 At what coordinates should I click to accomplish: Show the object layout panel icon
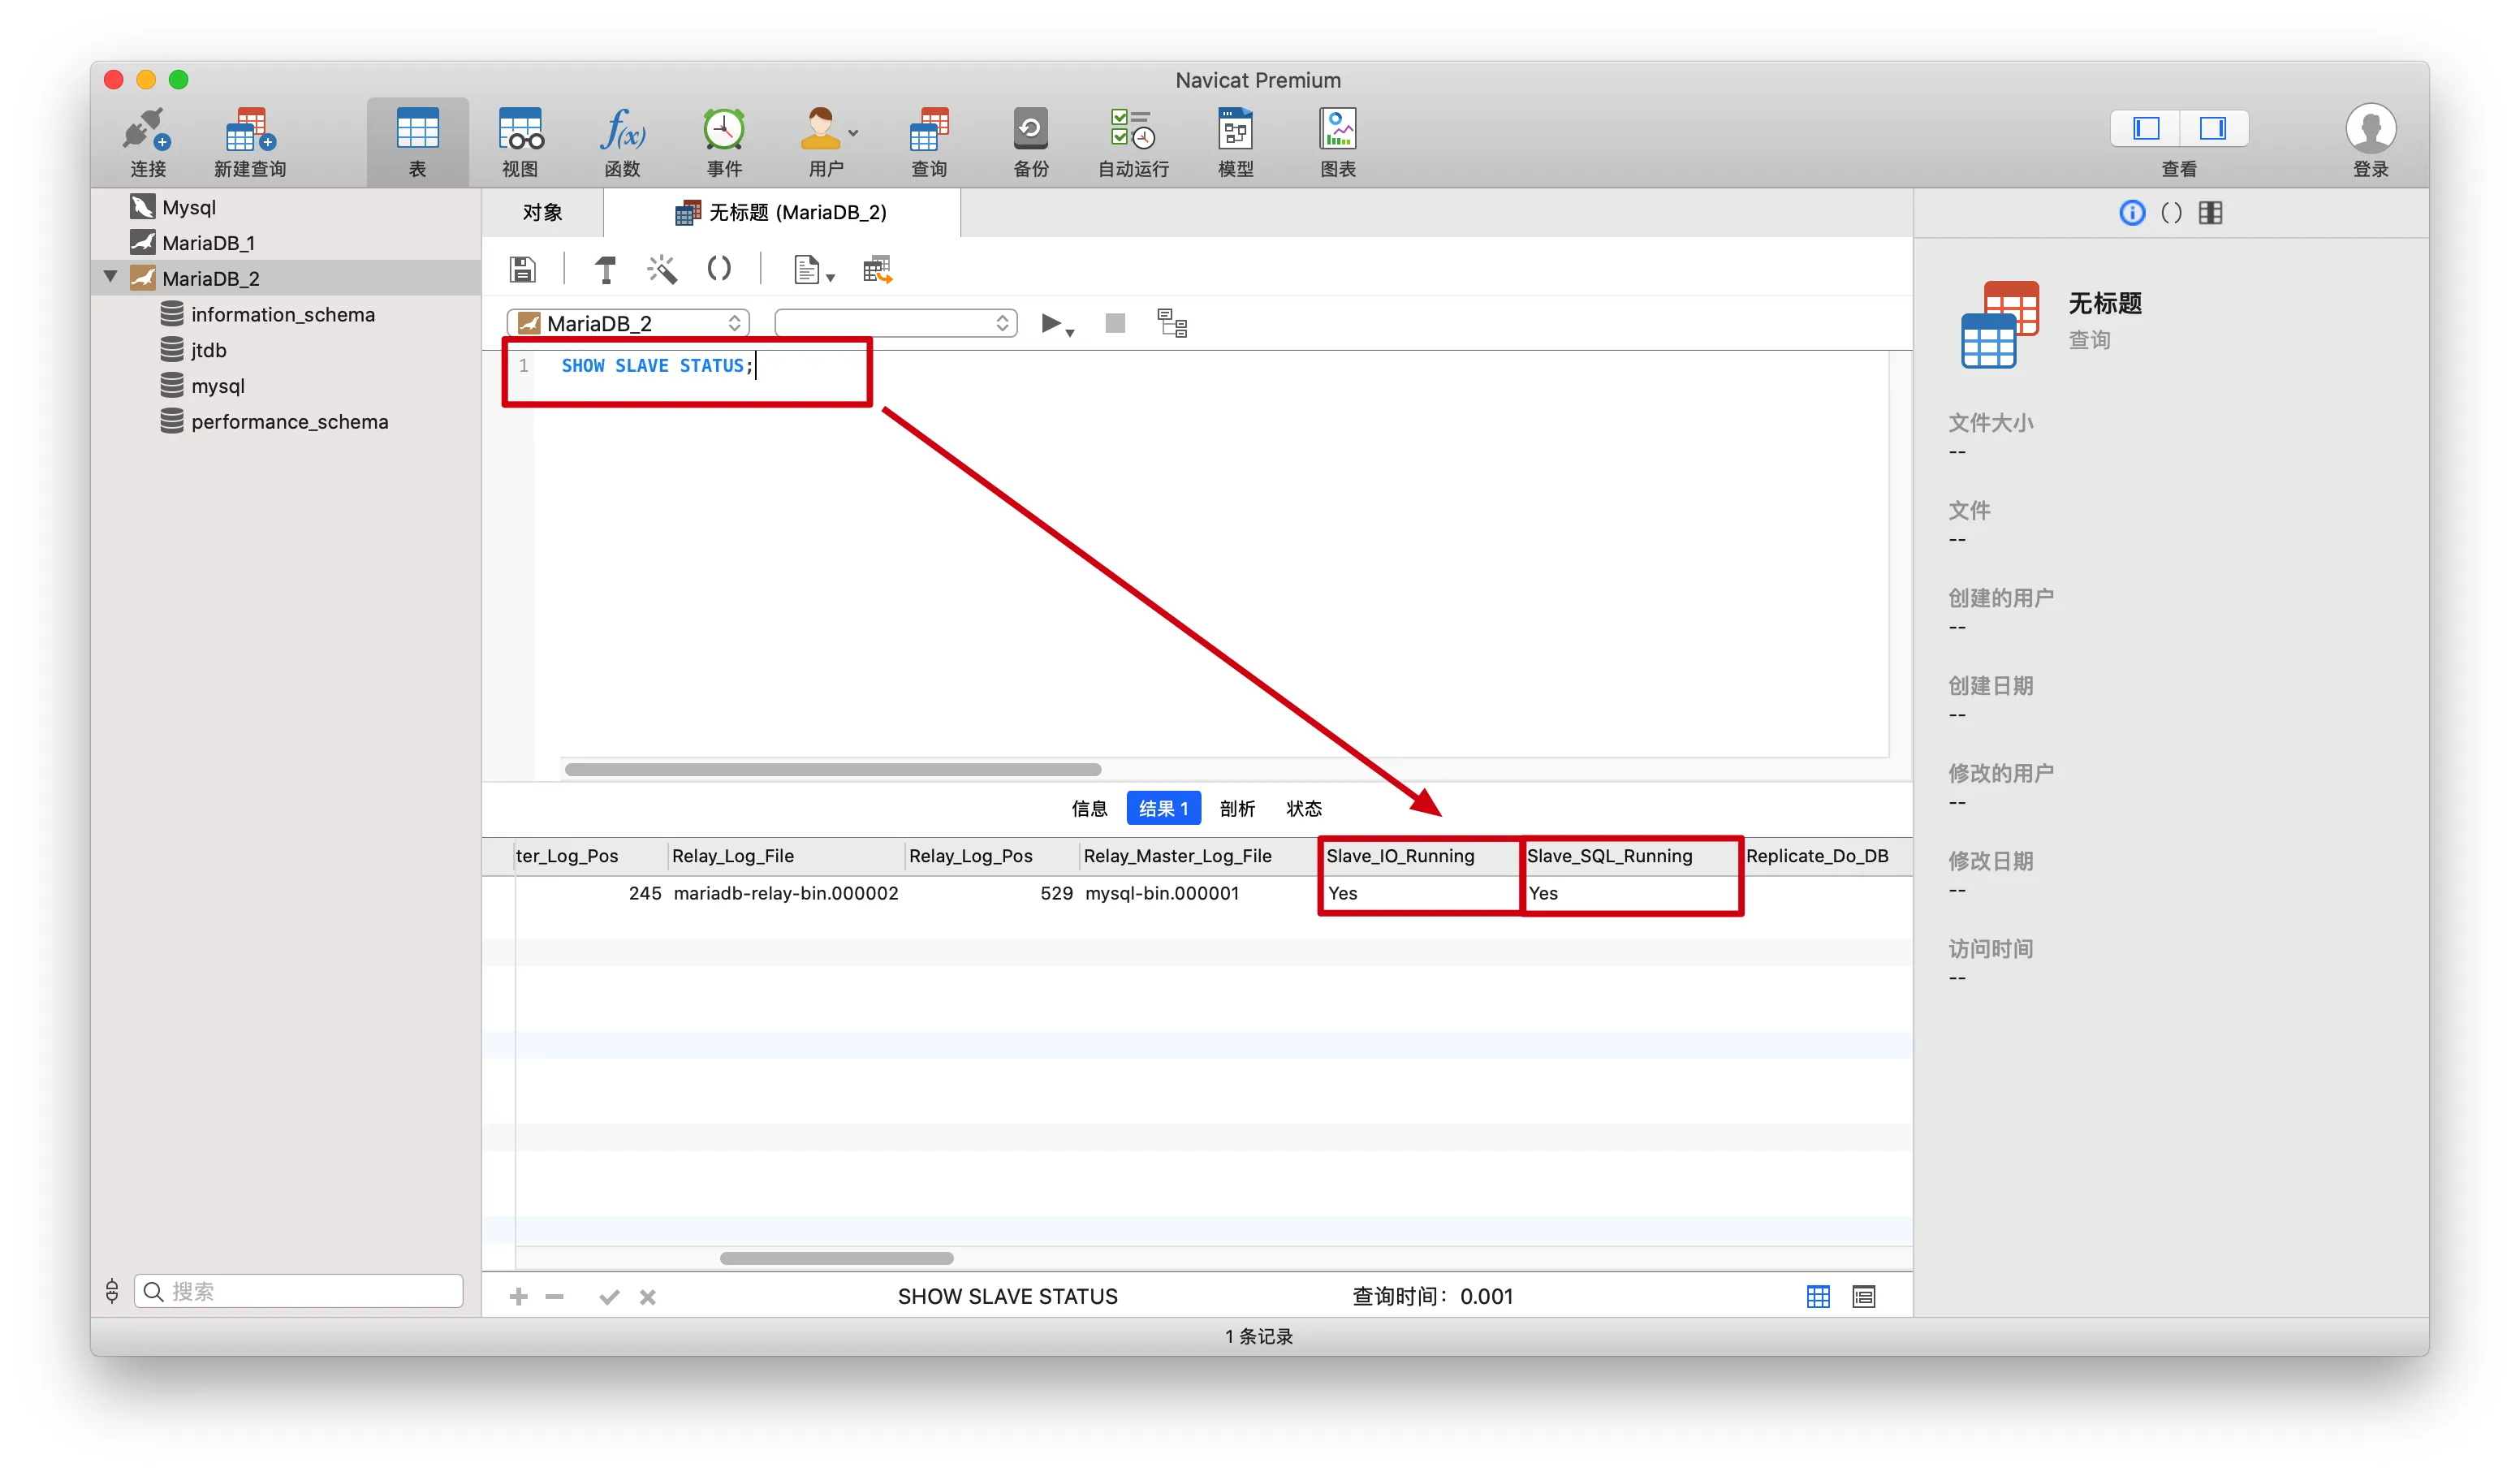coord(2210,212)
